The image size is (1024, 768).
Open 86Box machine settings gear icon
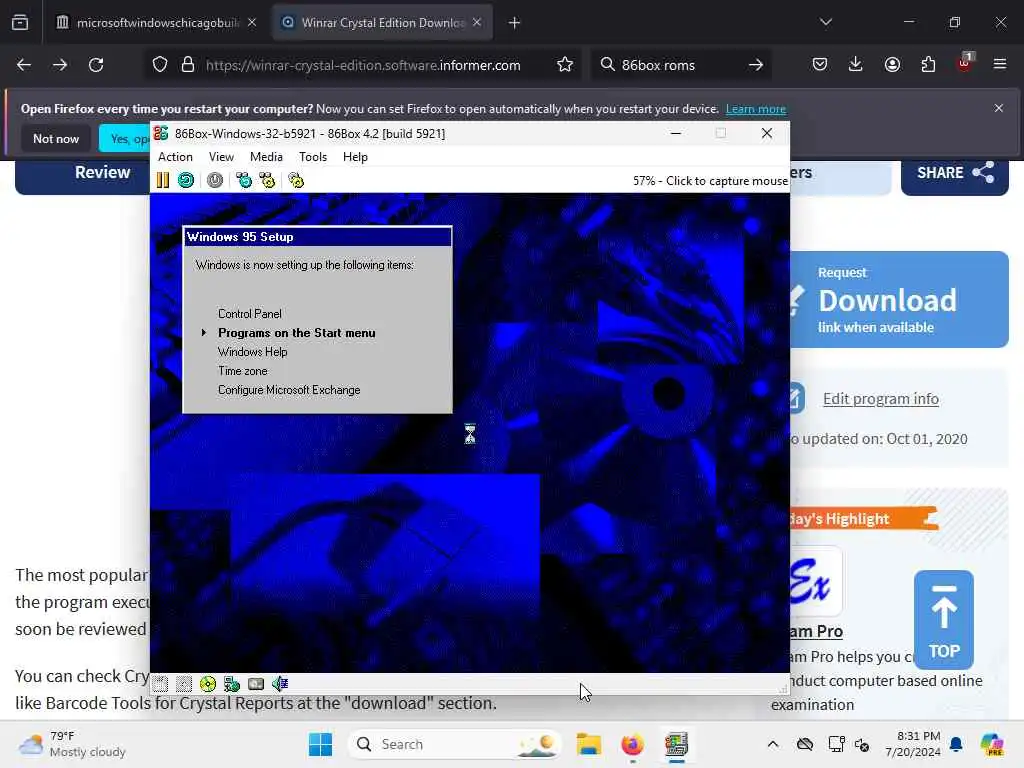(296, 180)
